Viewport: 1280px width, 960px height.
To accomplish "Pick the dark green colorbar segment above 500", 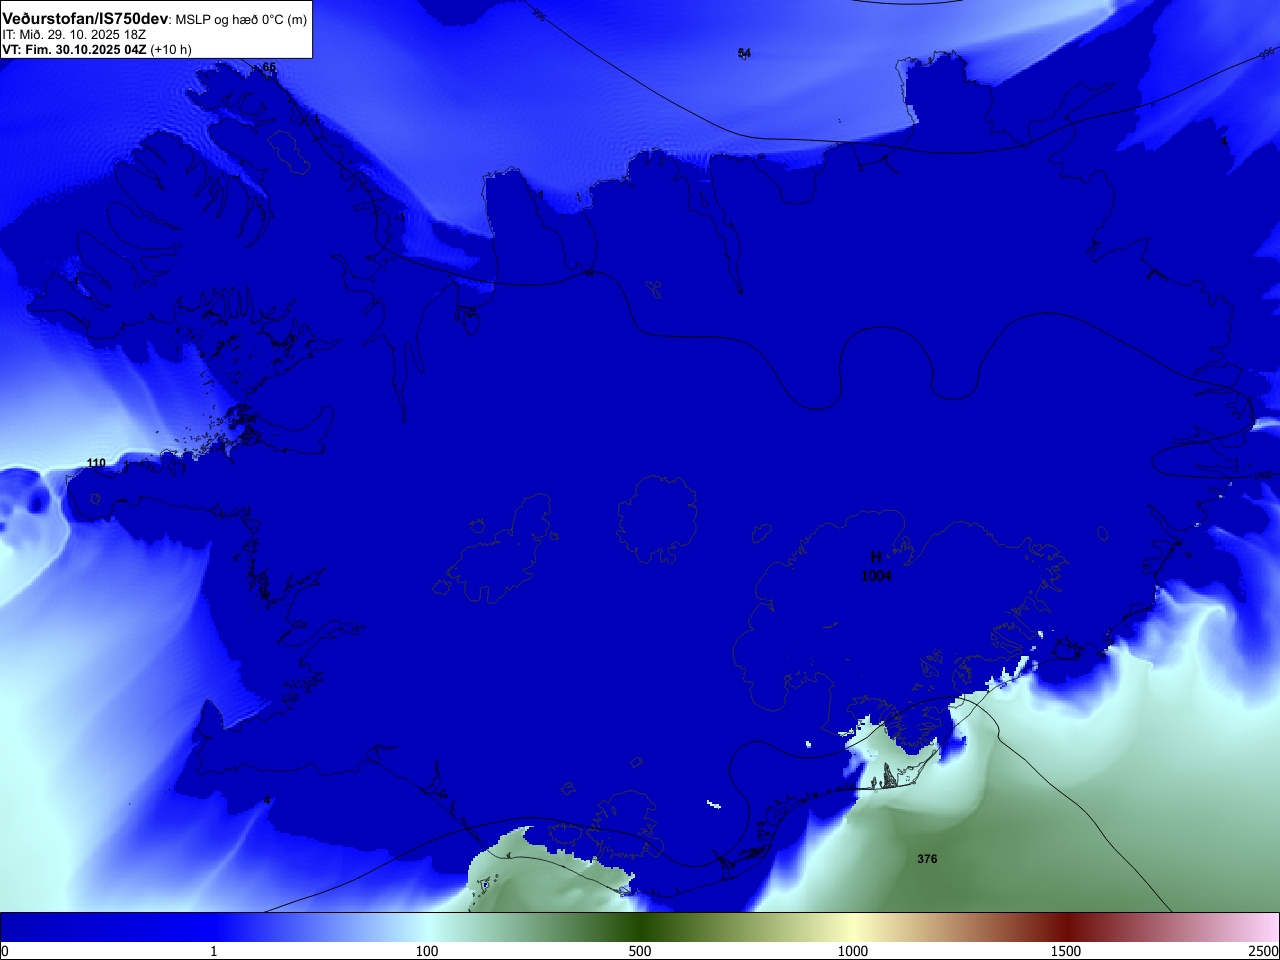I will tap(640, 927).
